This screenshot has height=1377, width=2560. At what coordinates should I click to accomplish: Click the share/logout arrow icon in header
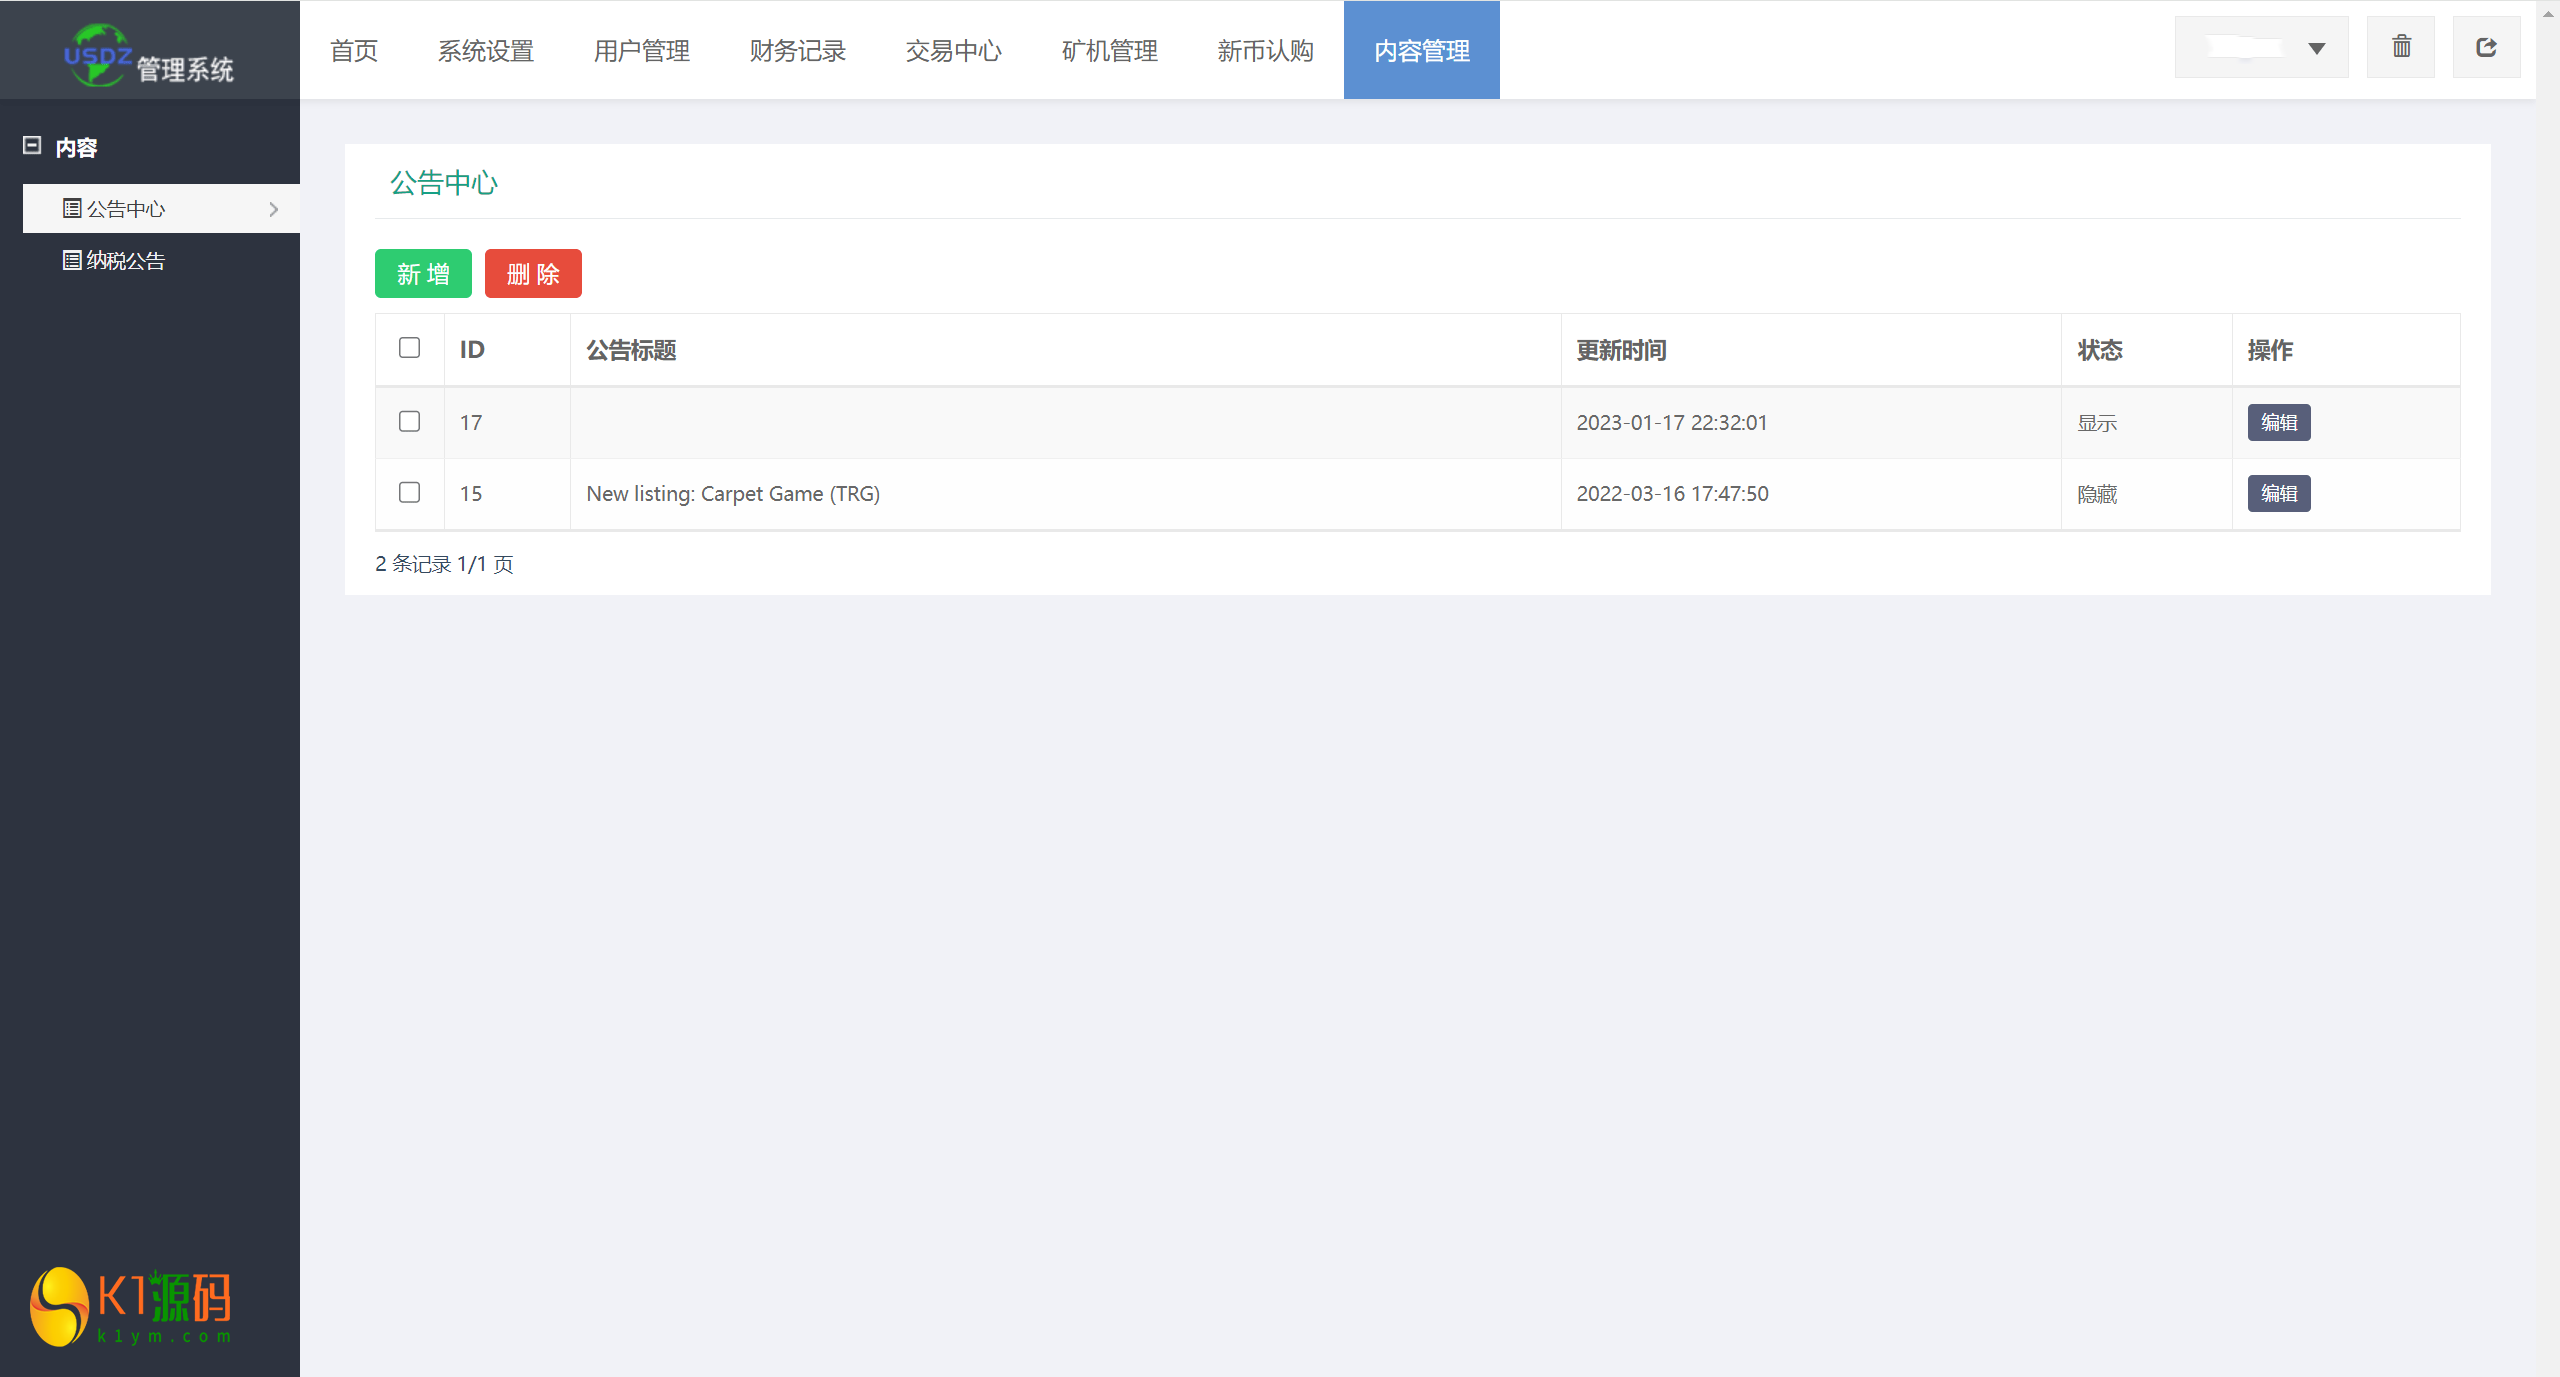pyautogui.click(x=2486, y=47)
